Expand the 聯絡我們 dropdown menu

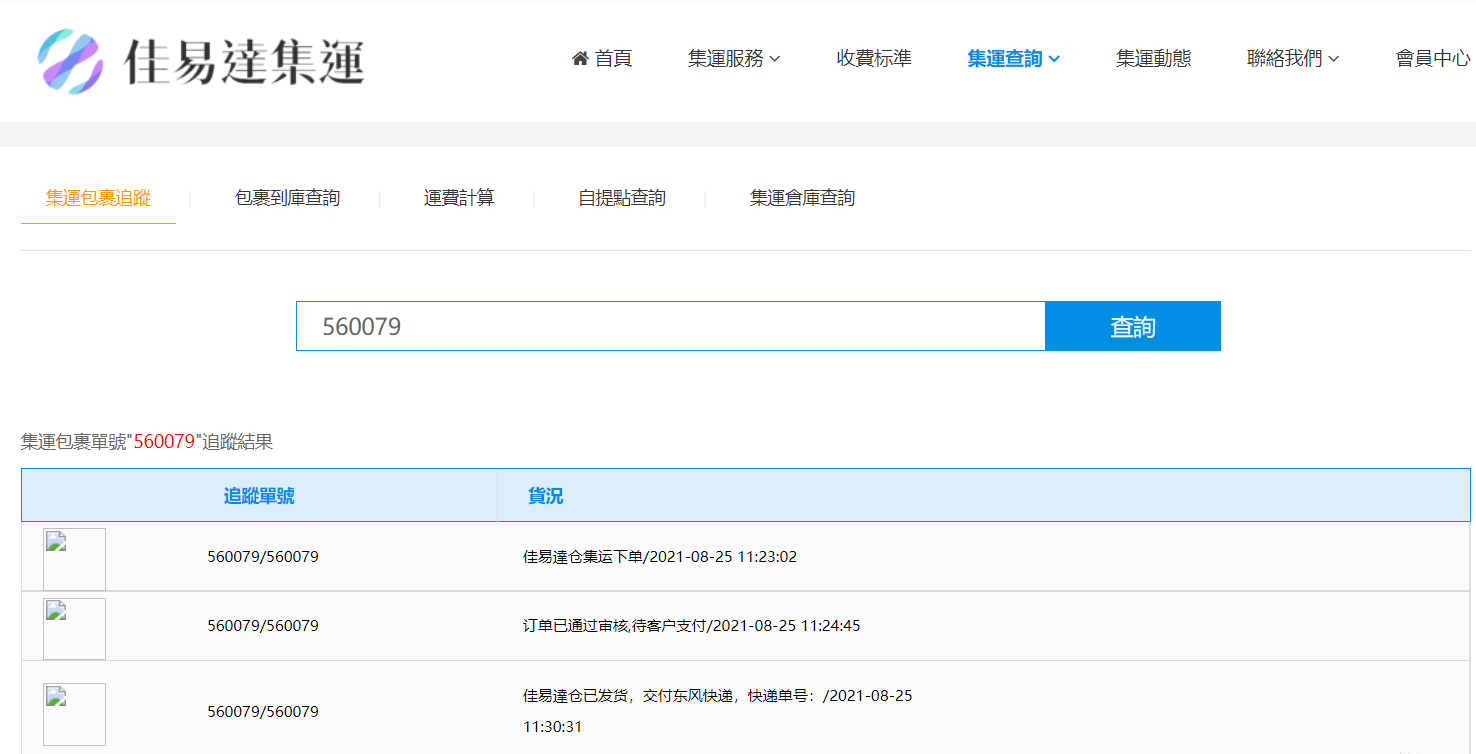(x=1293, y=59)
